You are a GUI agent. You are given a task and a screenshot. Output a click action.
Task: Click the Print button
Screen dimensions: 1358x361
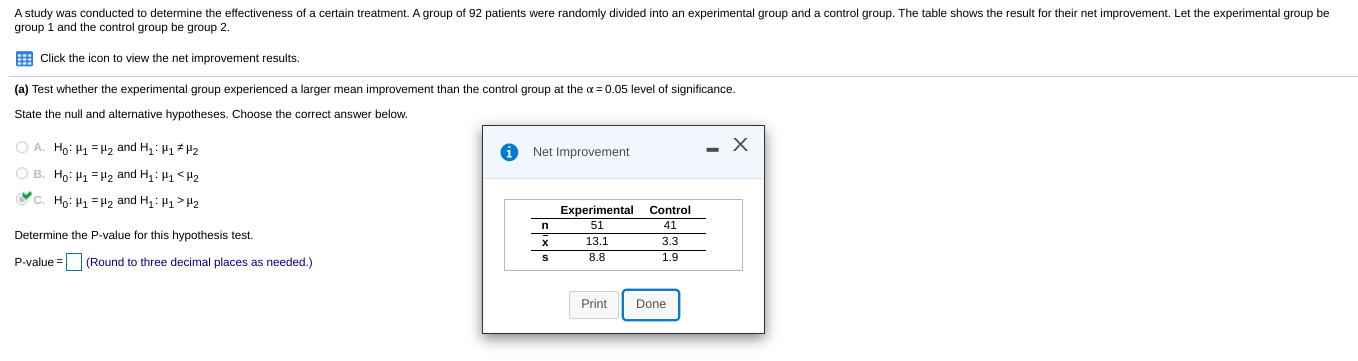[x=594, y=305]
